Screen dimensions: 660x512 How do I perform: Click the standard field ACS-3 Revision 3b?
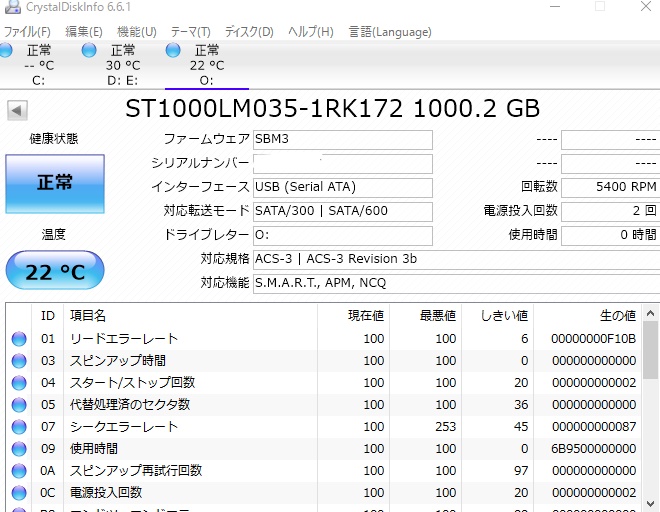pyautogui.click(x=456, y=259)
